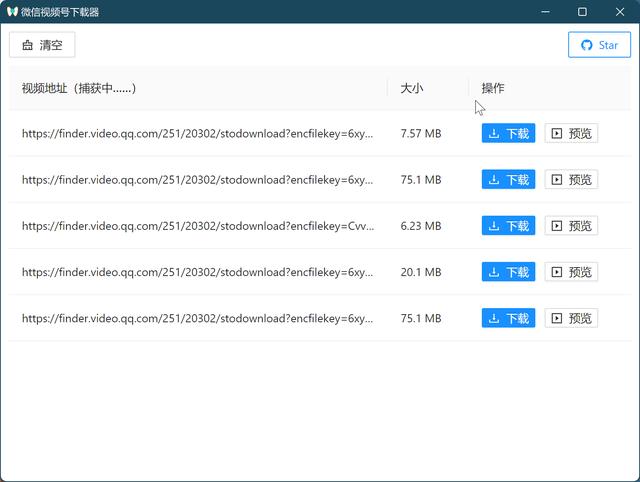
Task: Download the 7.57 MB video
Action: (508, 134)
